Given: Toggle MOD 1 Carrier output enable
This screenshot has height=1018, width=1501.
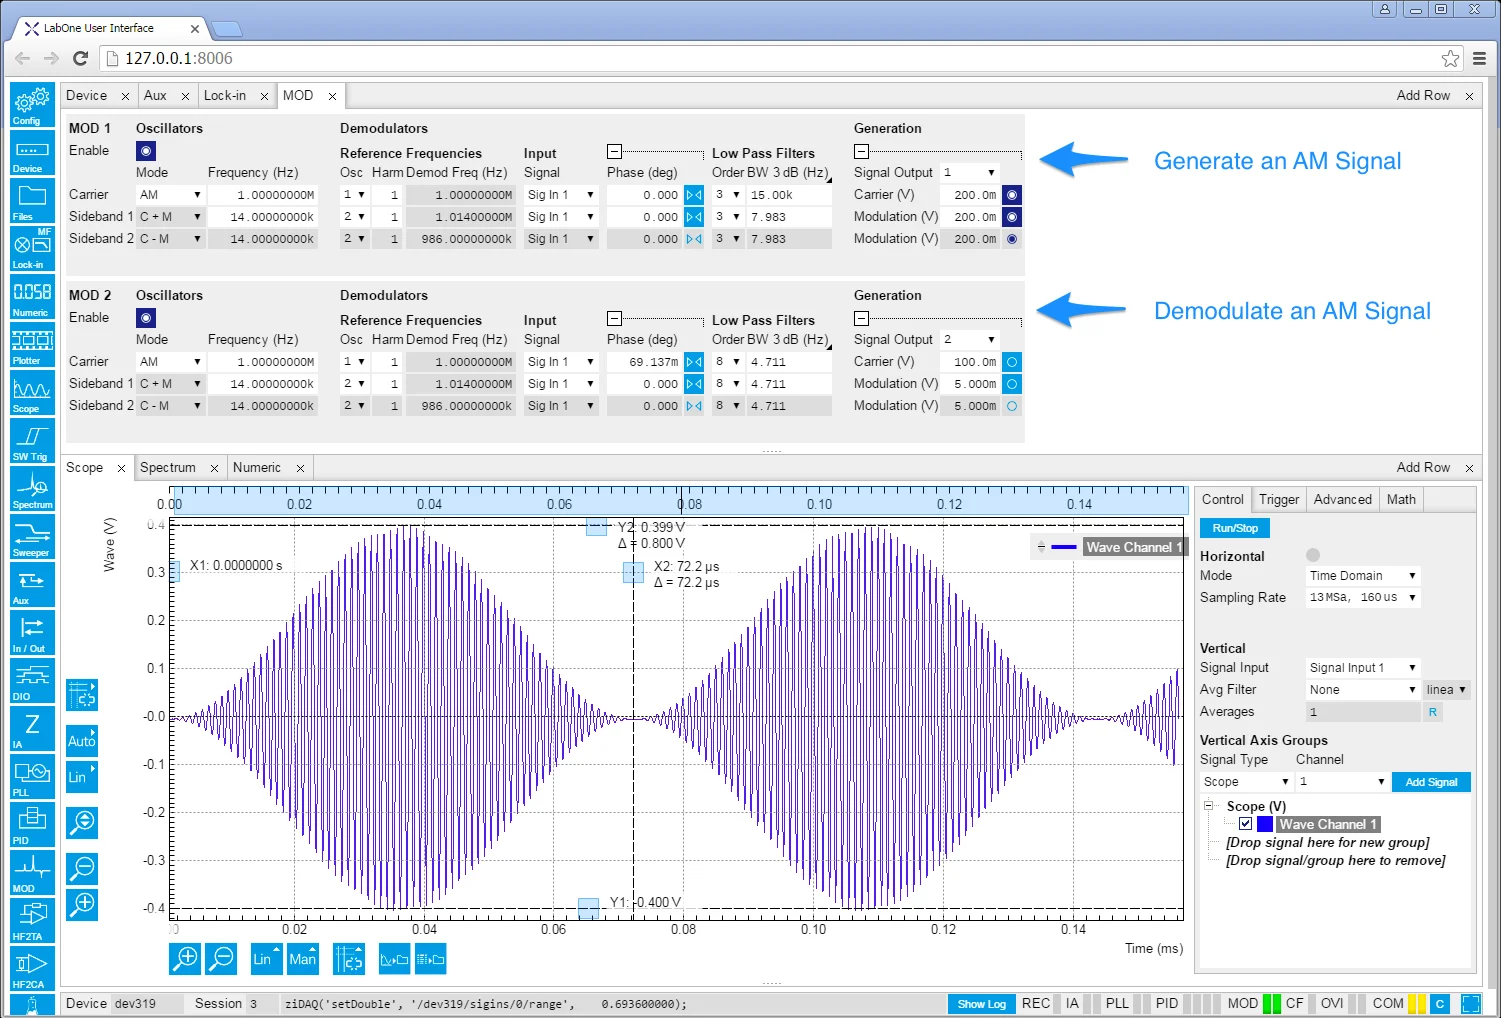Looking at the screenshot, I should coord(1012,195).
